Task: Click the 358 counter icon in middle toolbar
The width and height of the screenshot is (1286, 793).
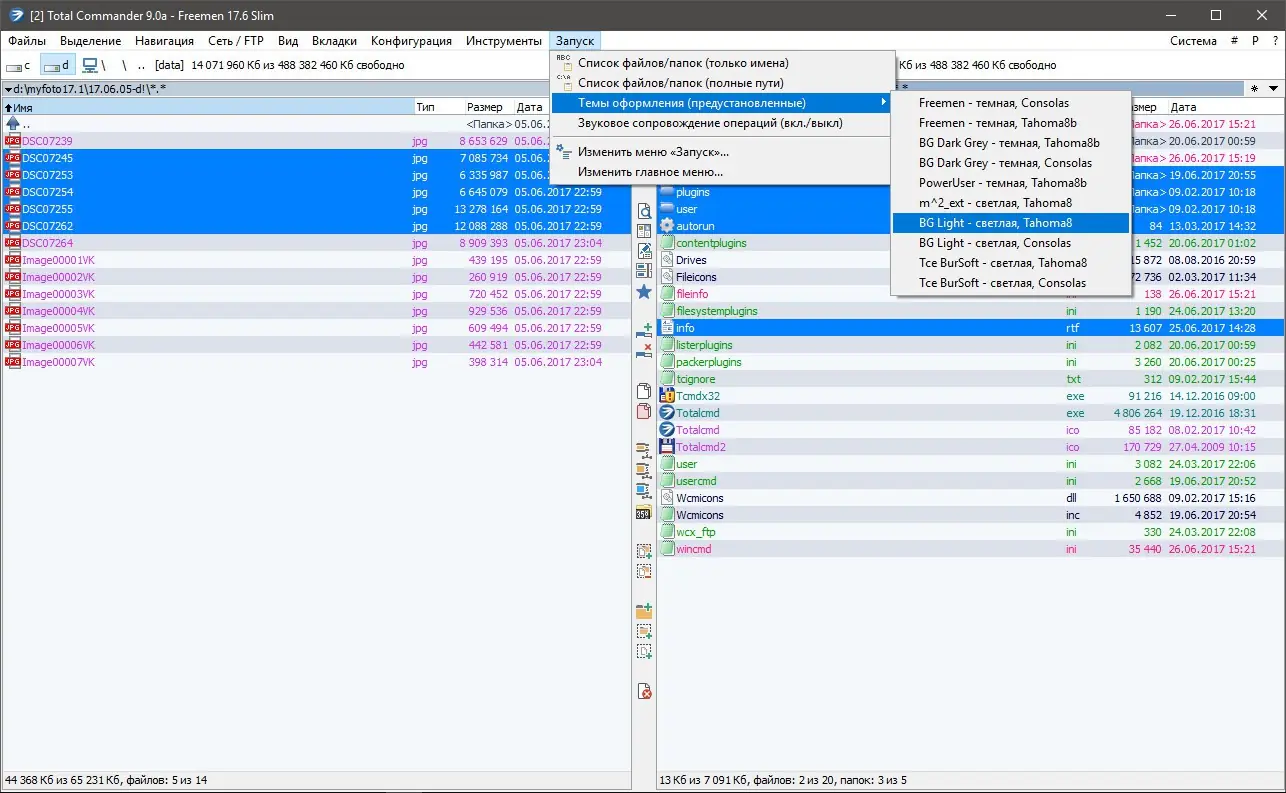Action: point(644,513)
